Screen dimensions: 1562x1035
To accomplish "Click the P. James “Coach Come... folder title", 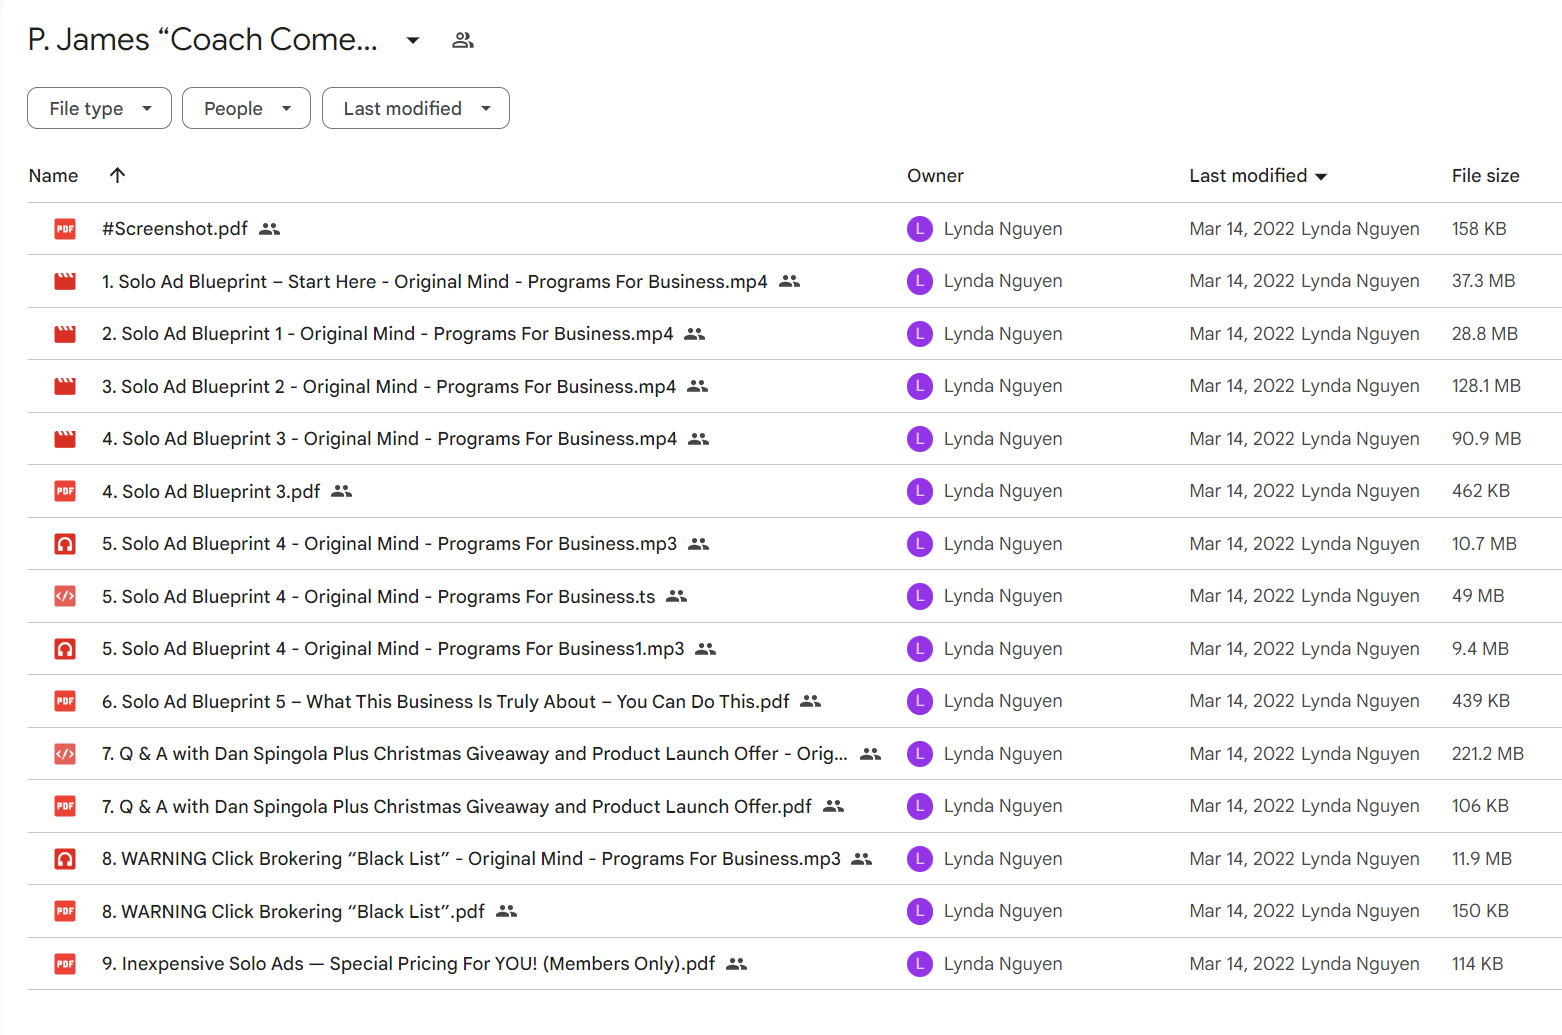I will pos(203,40).
